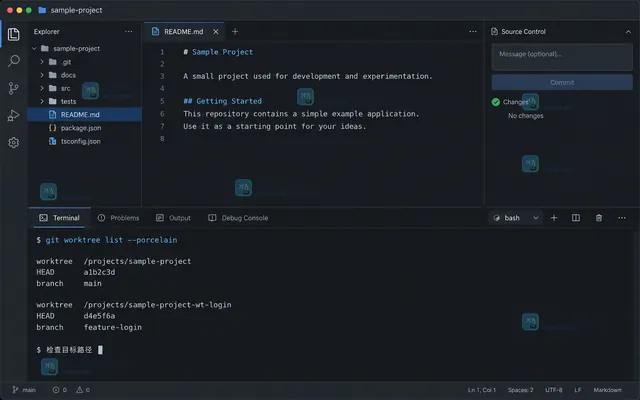This screenshot has width=640, height=400.
Task: Change indentation via Spaces: 2
Action: [520, 390]
